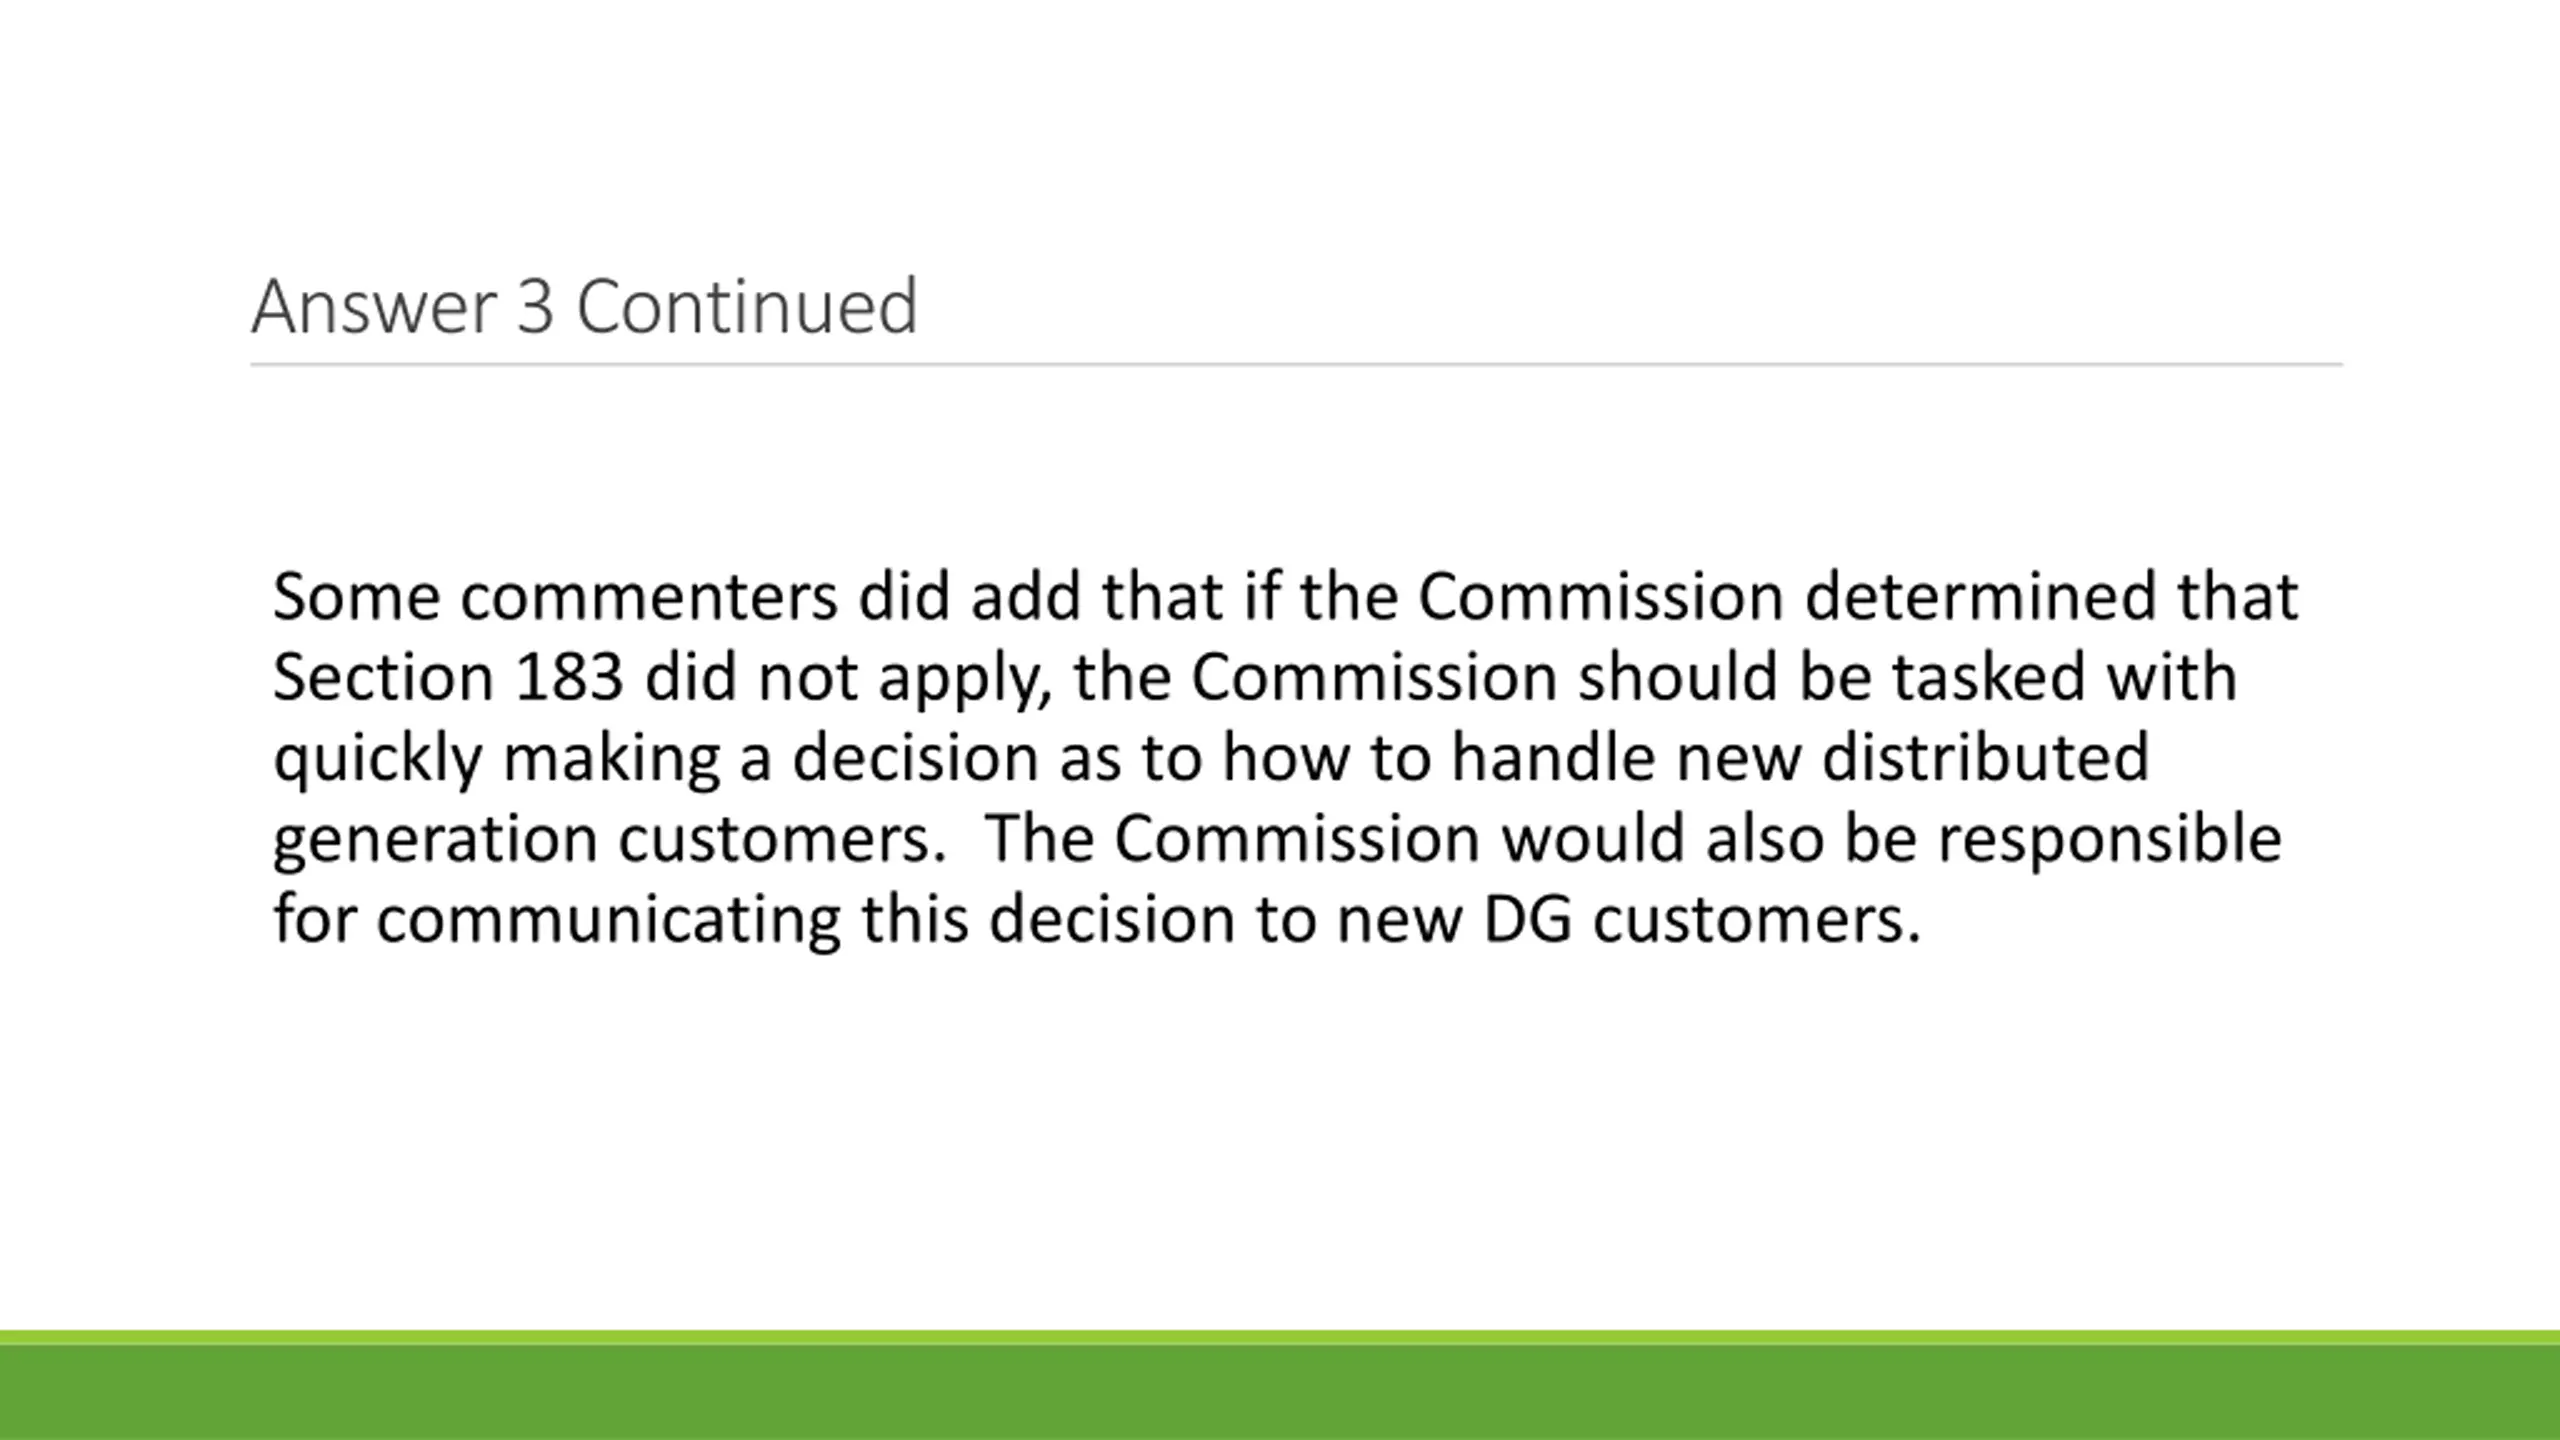The image size is (2560, 1440).
Task: Select the word generation in the paragraph
Action: (435, 840)
